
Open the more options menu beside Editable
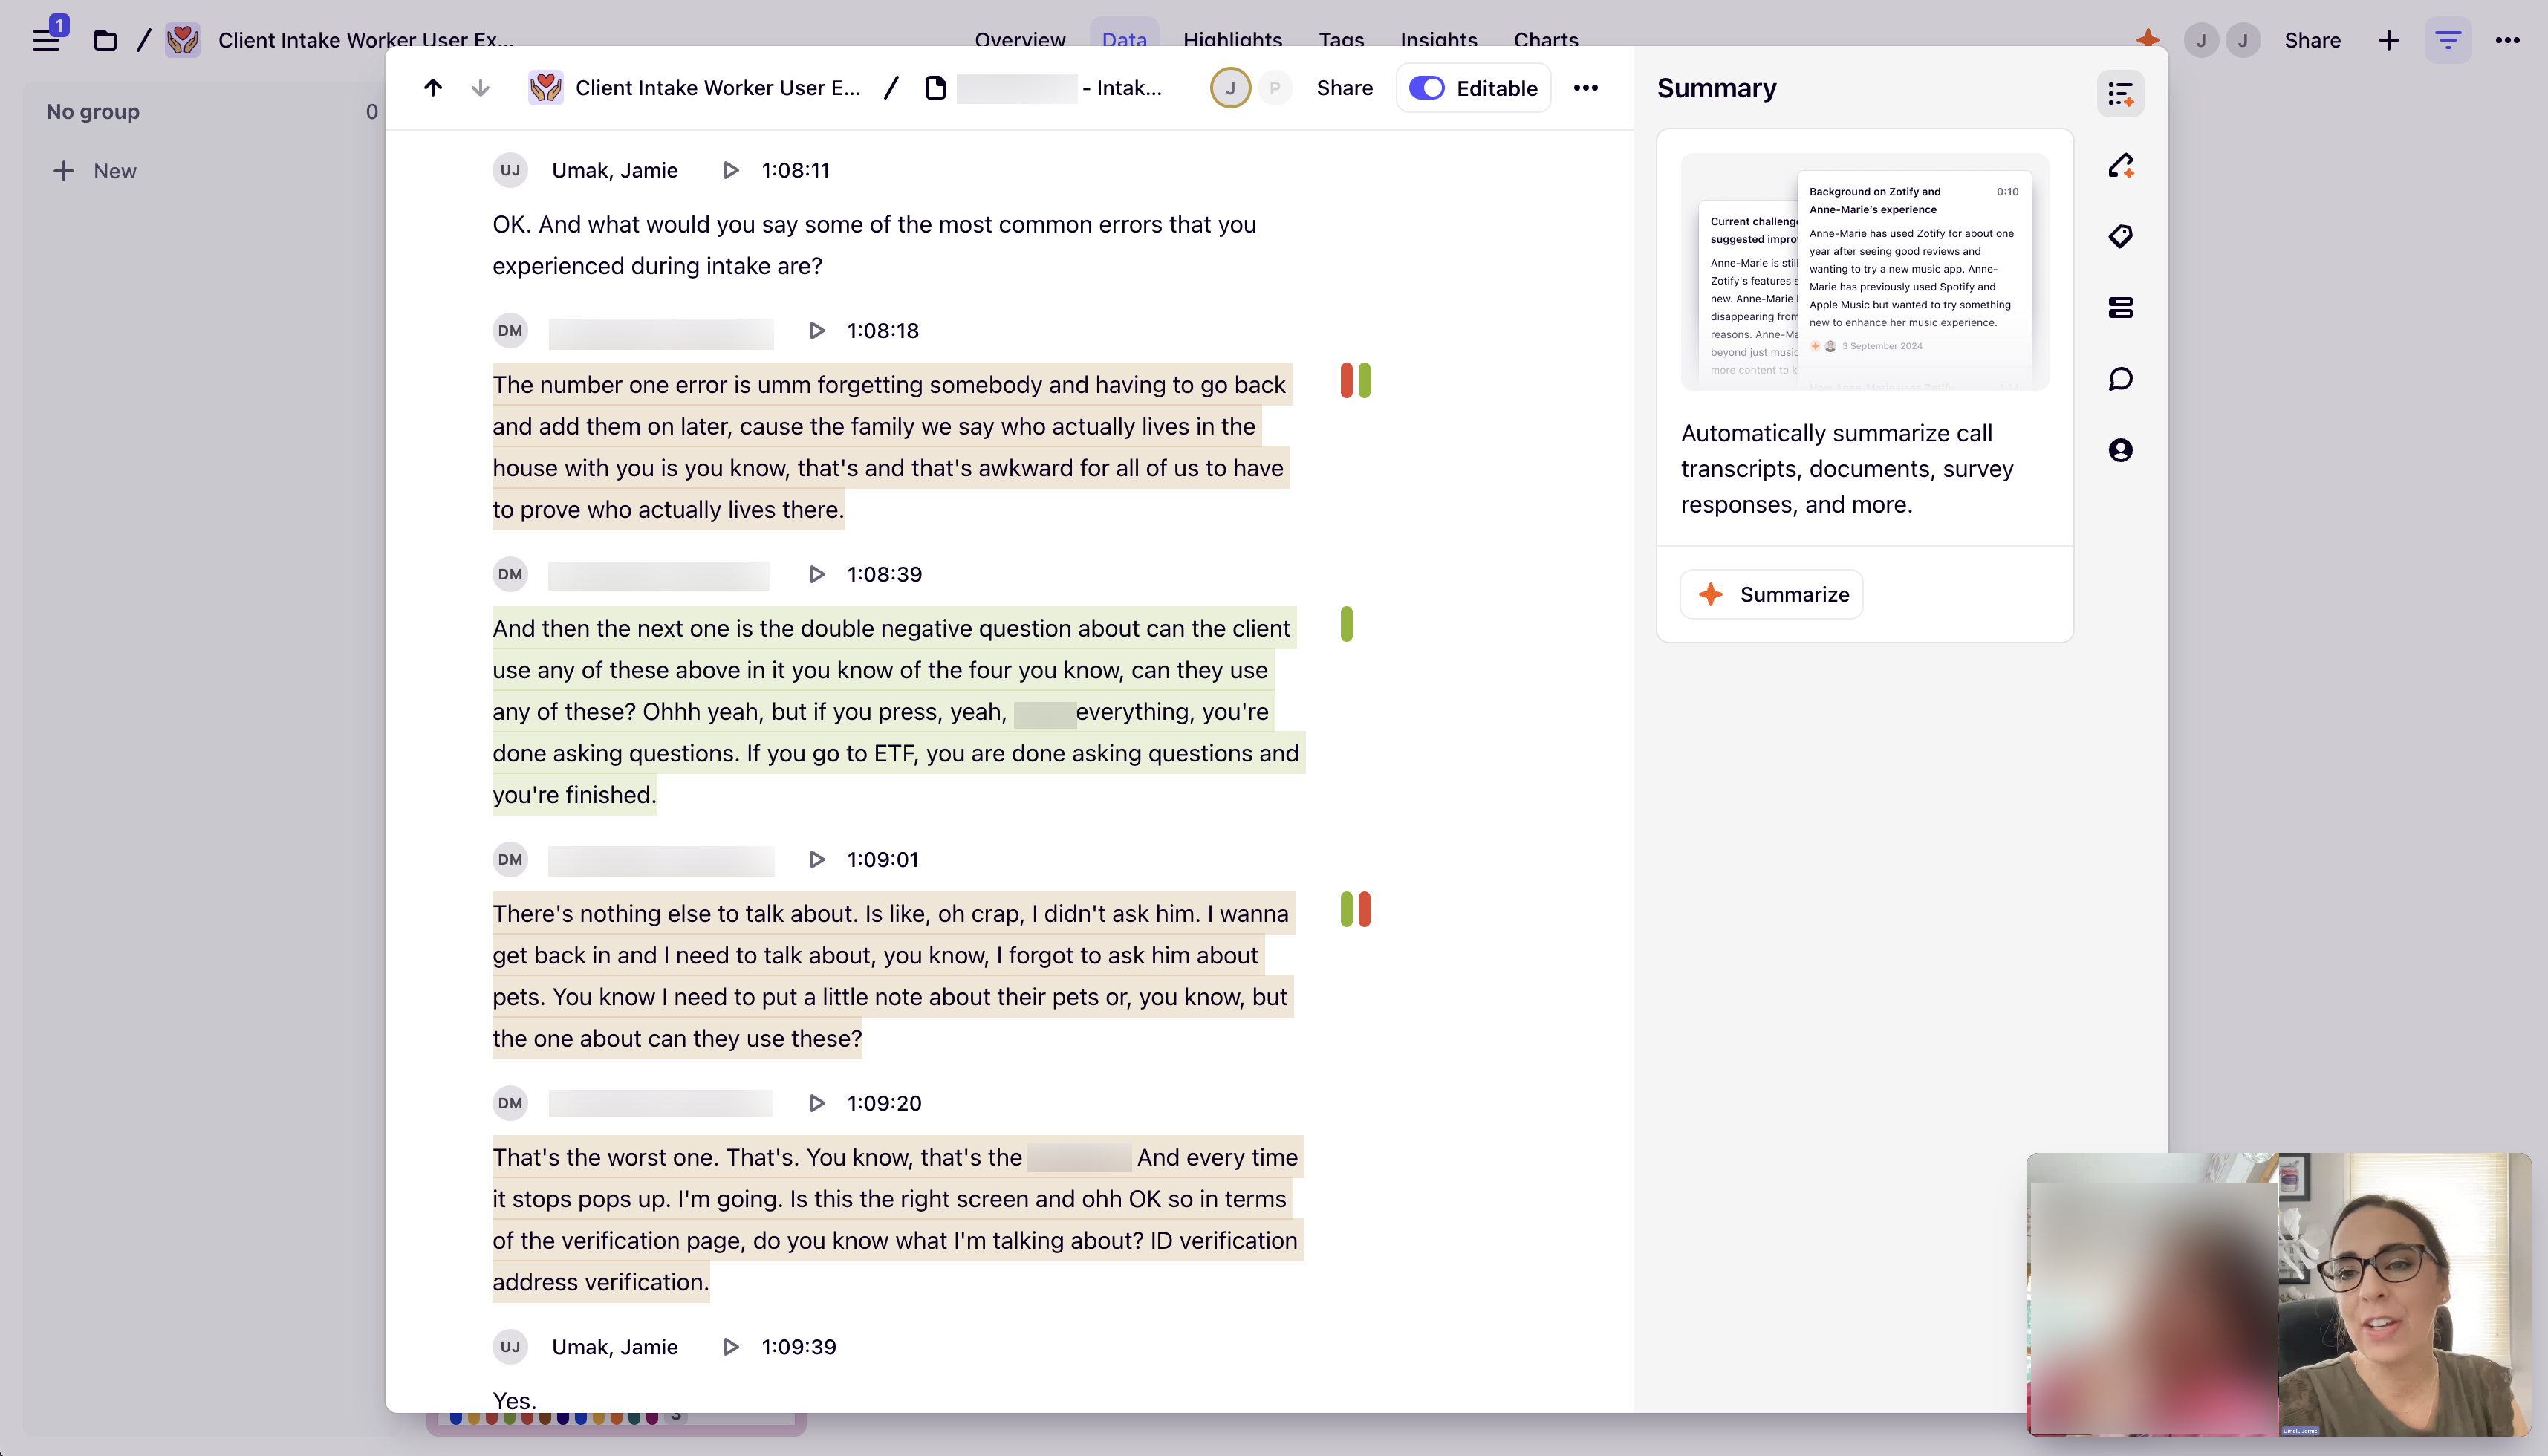[x=1585, y=88]
